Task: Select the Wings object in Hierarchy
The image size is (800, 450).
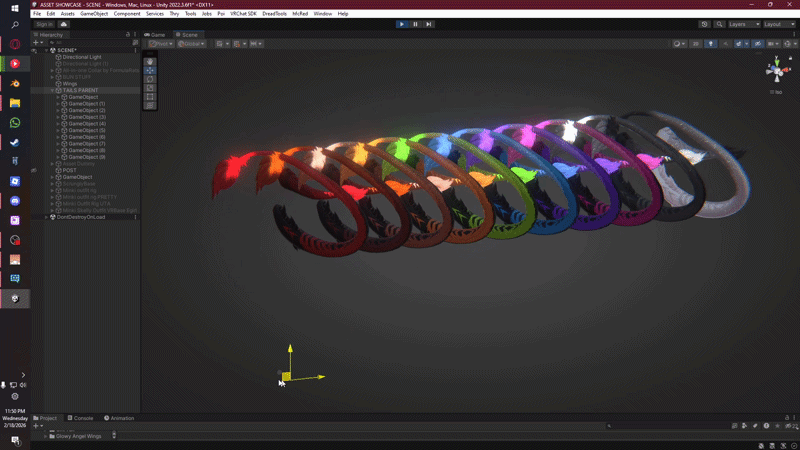Action: (x=70, y=83)
